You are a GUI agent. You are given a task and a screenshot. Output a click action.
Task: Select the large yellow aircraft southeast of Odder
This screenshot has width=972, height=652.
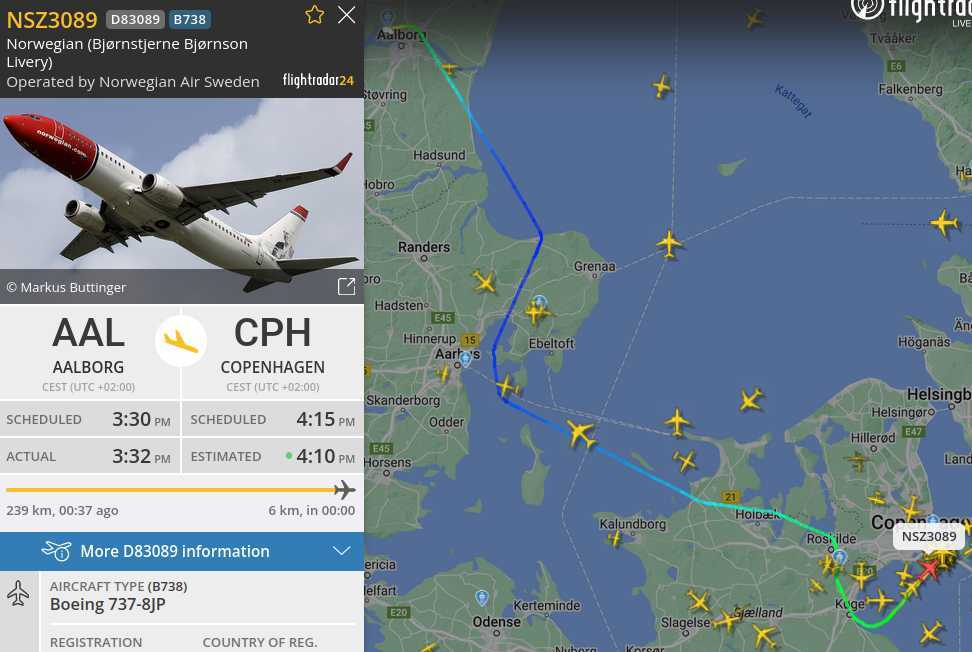click(581, 433)
